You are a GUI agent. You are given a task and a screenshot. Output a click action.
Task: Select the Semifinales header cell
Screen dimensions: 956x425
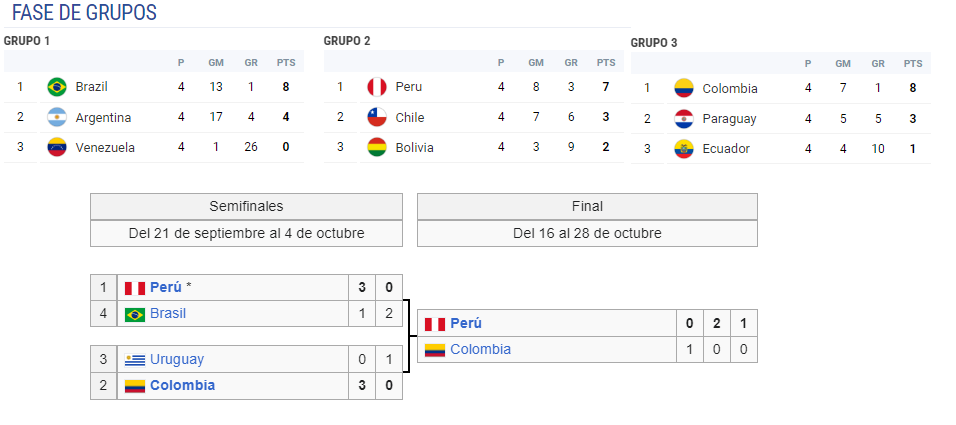pos(246,207)
